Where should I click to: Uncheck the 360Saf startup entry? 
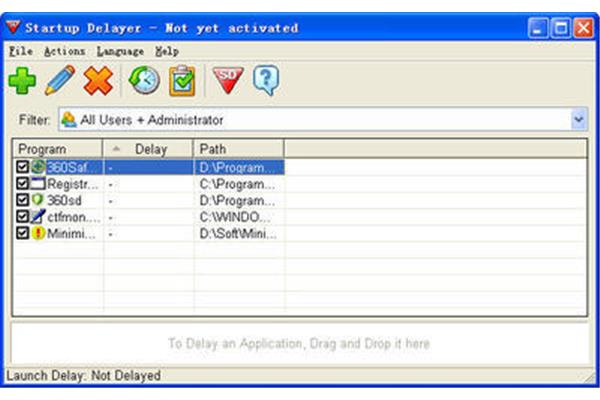(23, 167)
